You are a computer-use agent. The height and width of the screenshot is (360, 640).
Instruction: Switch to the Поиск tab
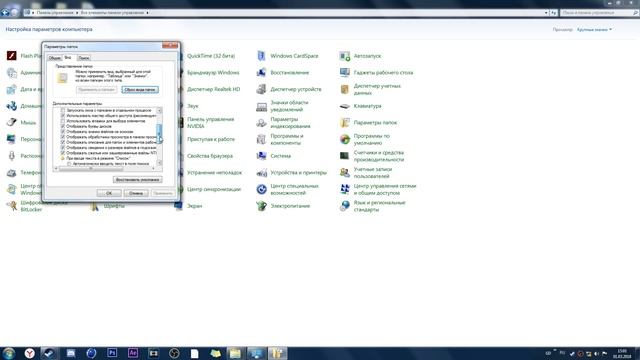84,58
